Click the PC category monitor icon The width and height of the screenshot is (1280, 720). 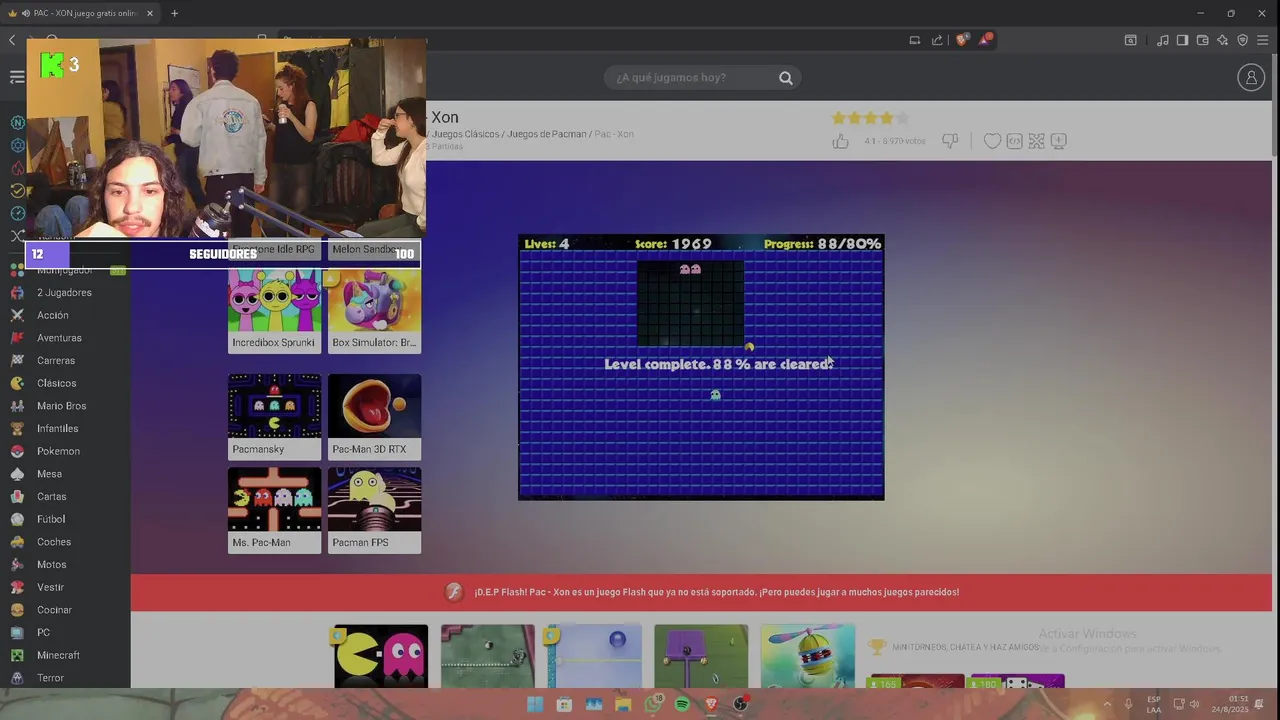17,633
